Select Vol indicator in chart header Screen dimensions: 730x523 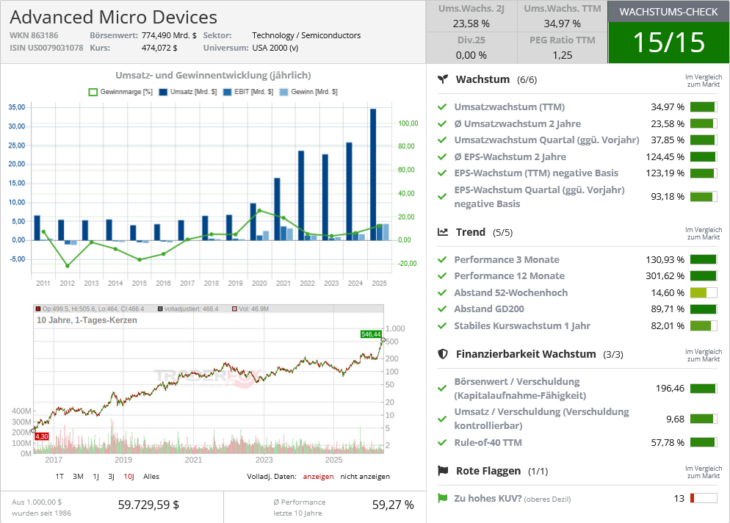[250, 309]
